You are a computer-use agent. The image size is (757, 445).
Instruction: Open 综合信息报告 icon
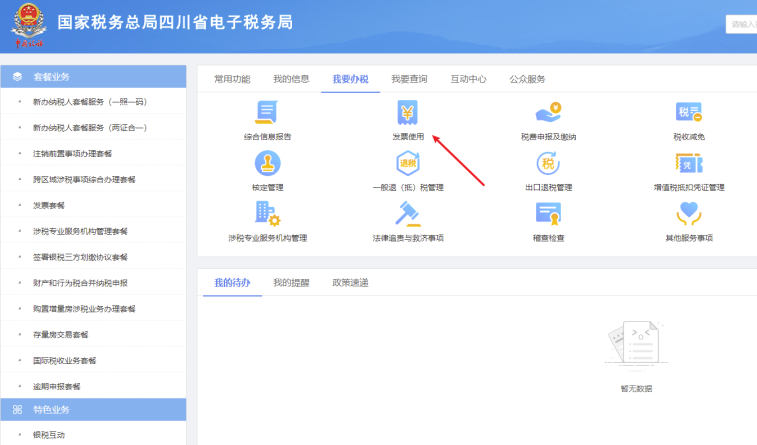click(267, 112)
